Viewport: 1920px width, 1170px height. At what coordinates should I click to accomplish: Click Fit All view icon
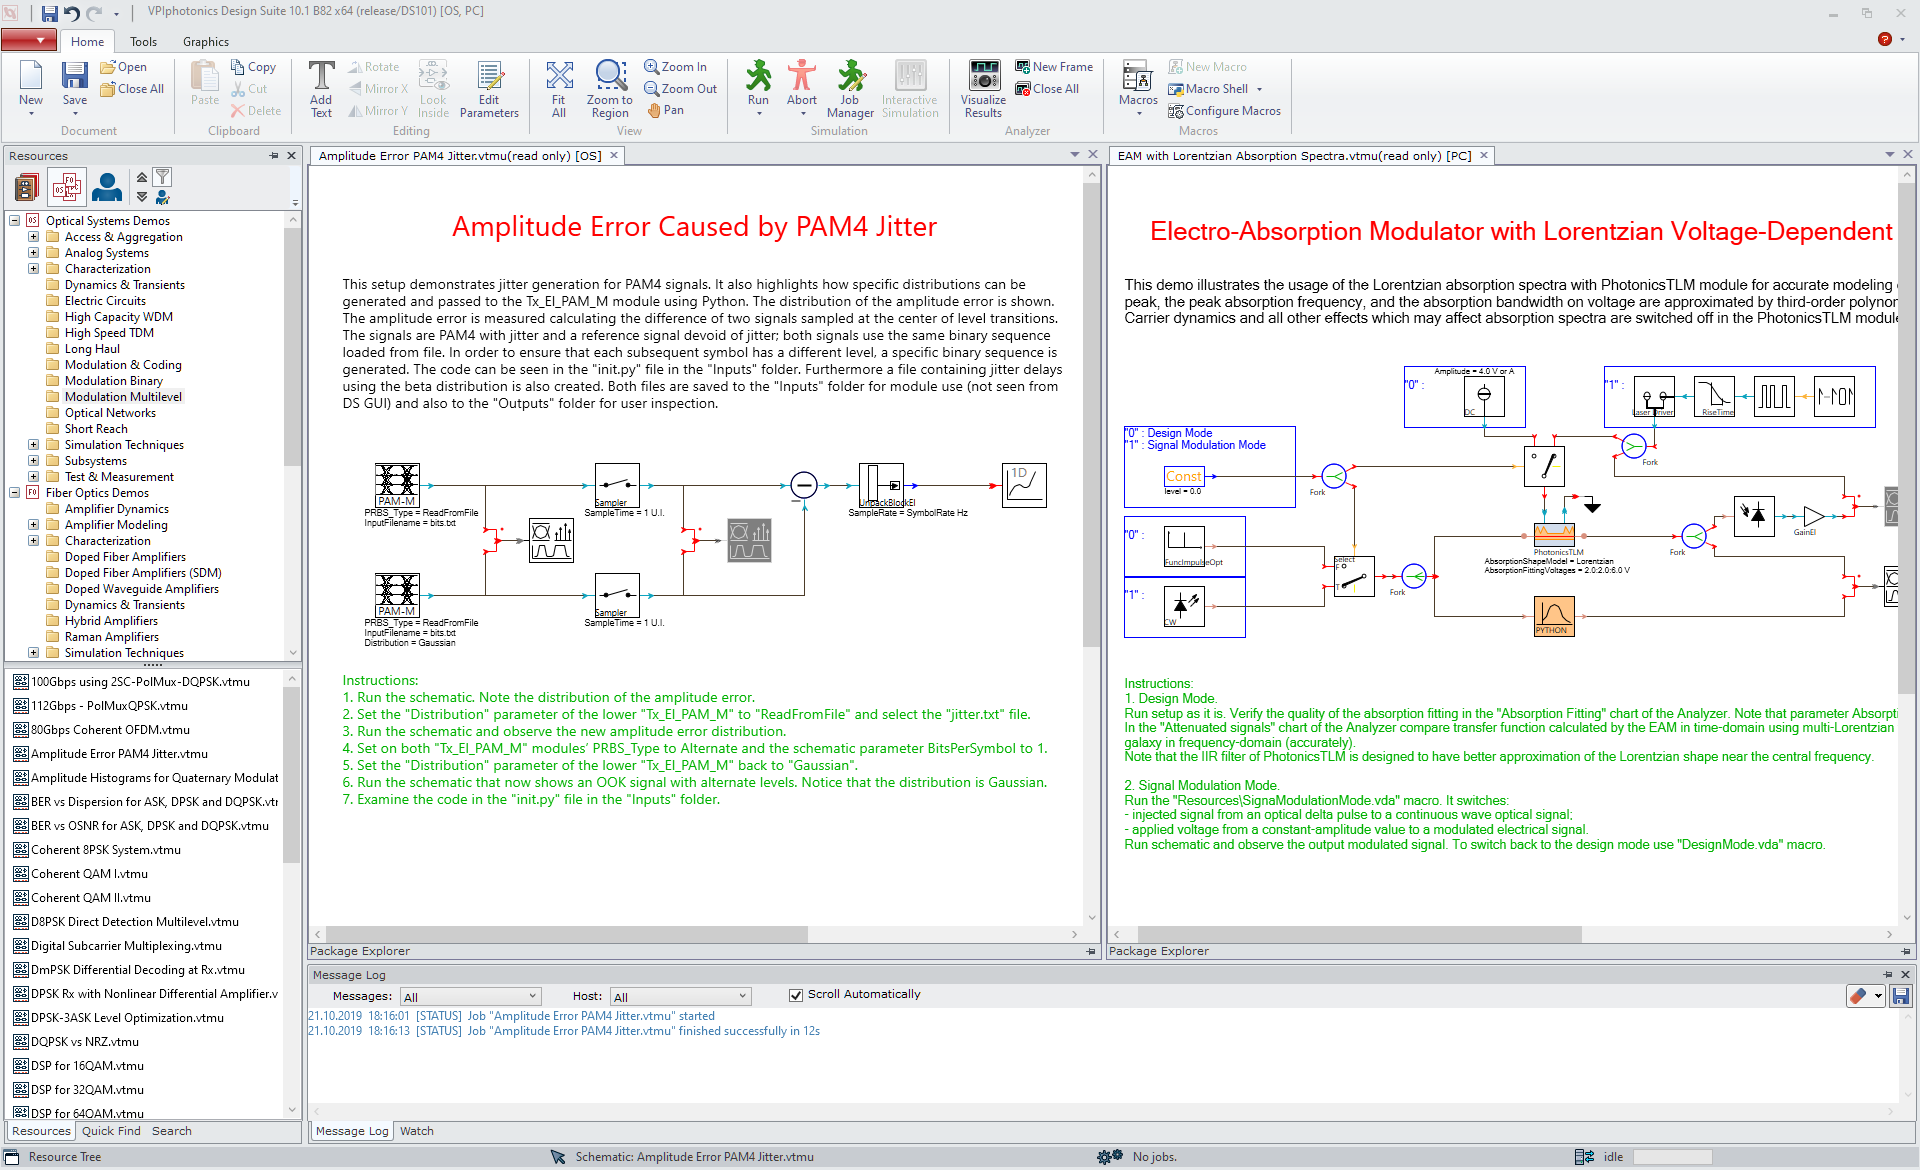point(559,89)
